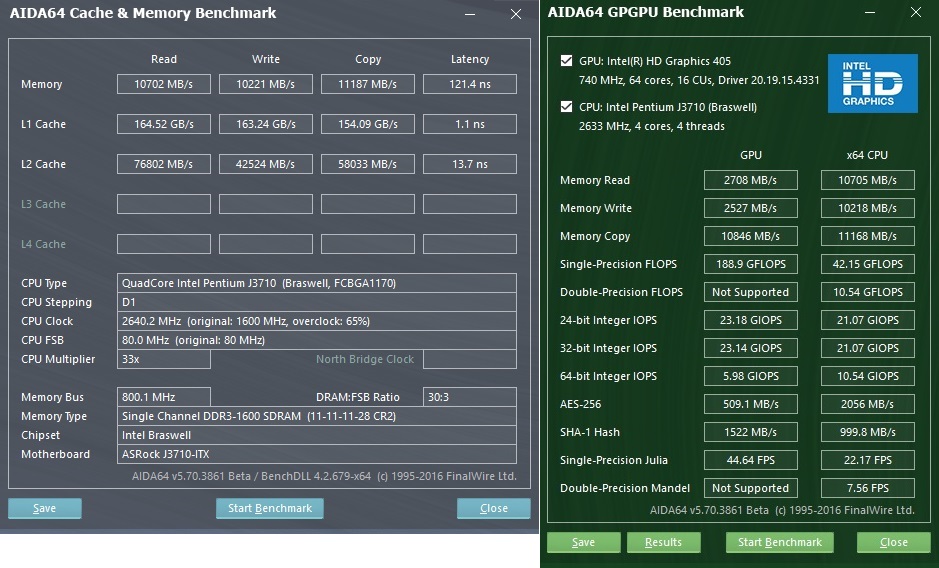Click the Memory Bus value 800.1 MHz

point(163,397)
